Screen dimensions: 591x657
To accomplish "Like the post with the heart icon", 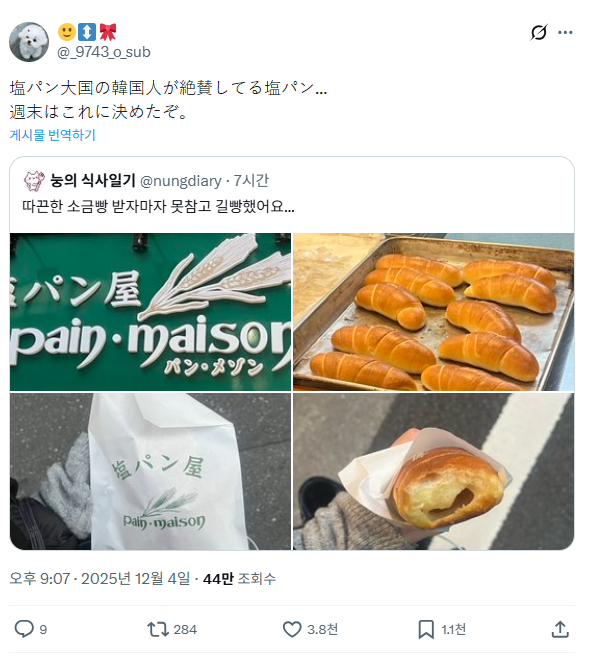I will (x=292, y=629).
